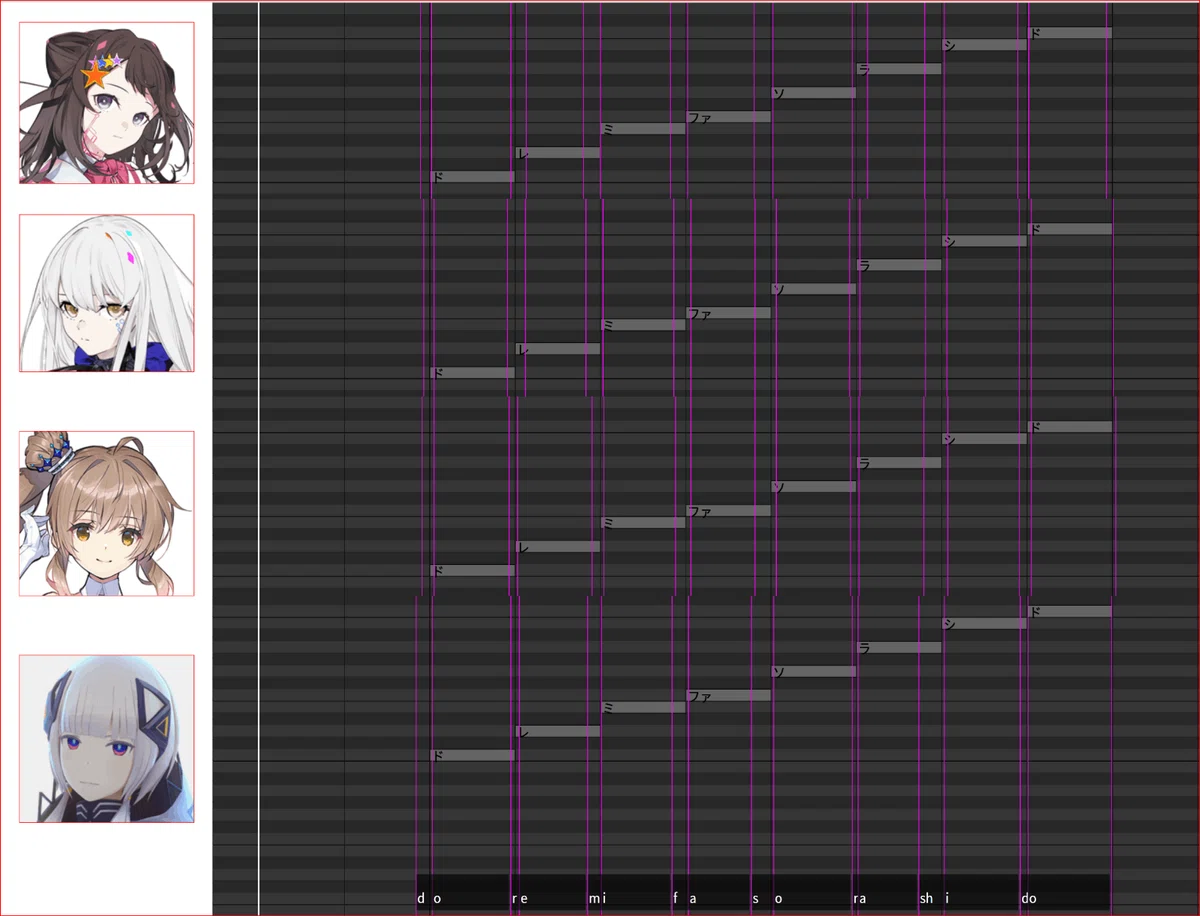Select the ファ note in the silver-haired 3D character's track
This screenshot has width=1200, height=916.
point(728,696)
